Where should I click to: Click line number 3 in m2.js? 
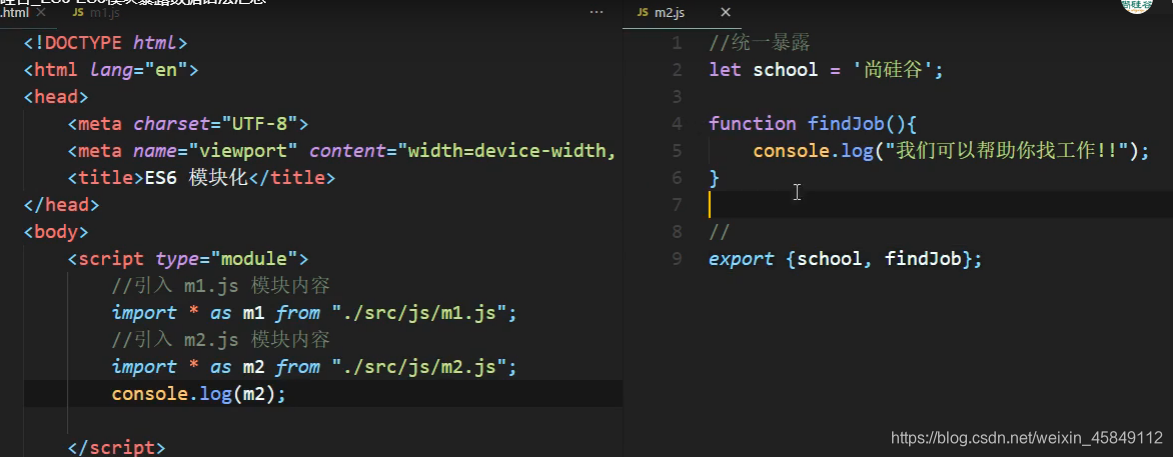[x=676, y=97]
